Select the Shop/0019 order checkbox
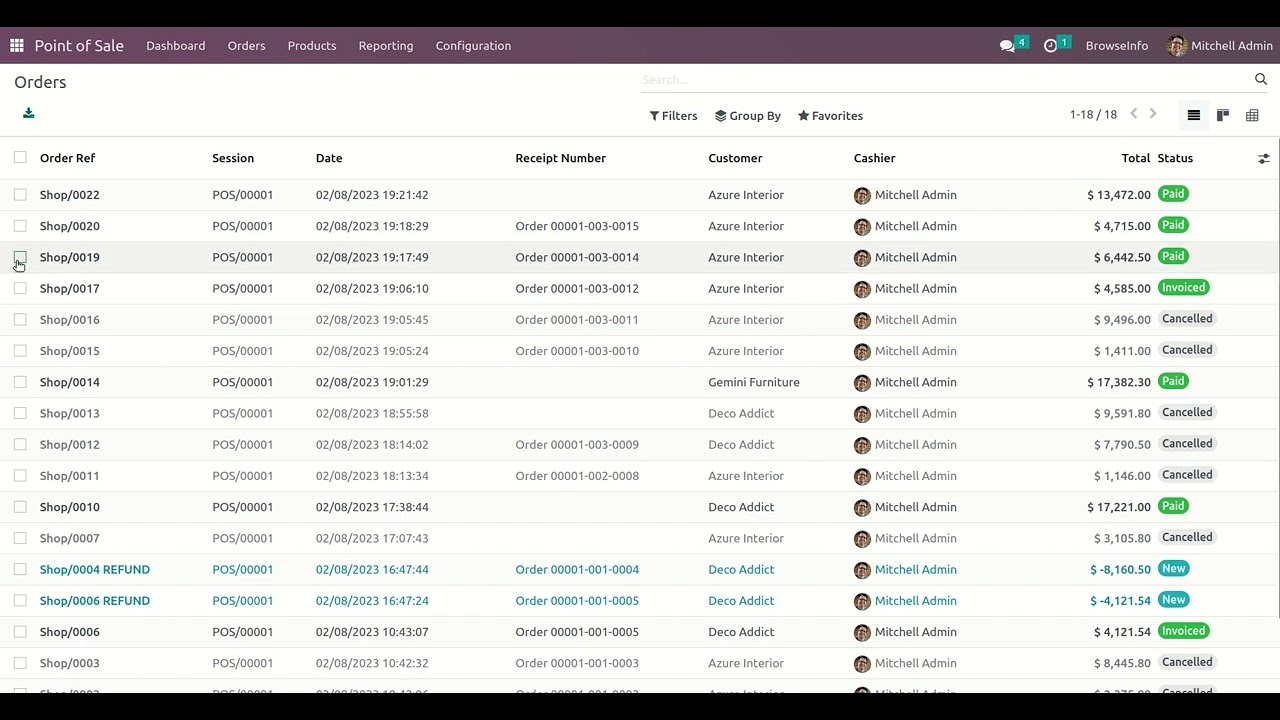 click(x=20, y=257)
